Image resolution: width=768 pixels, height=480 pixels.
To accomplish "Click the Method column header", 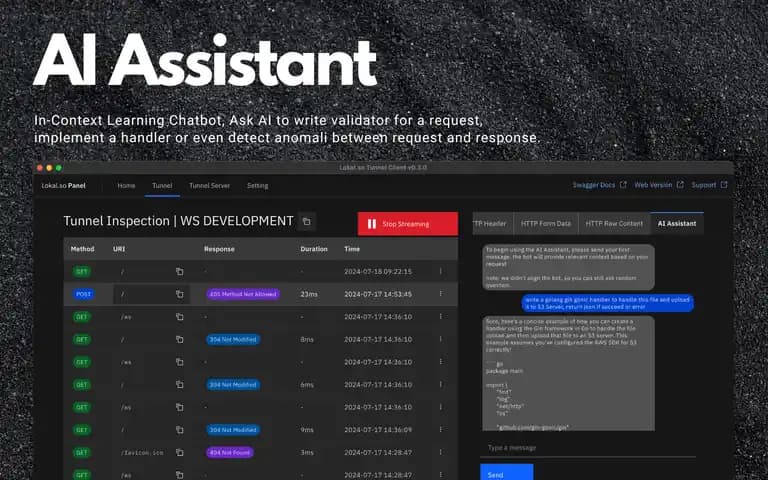I will click(82, 249).
